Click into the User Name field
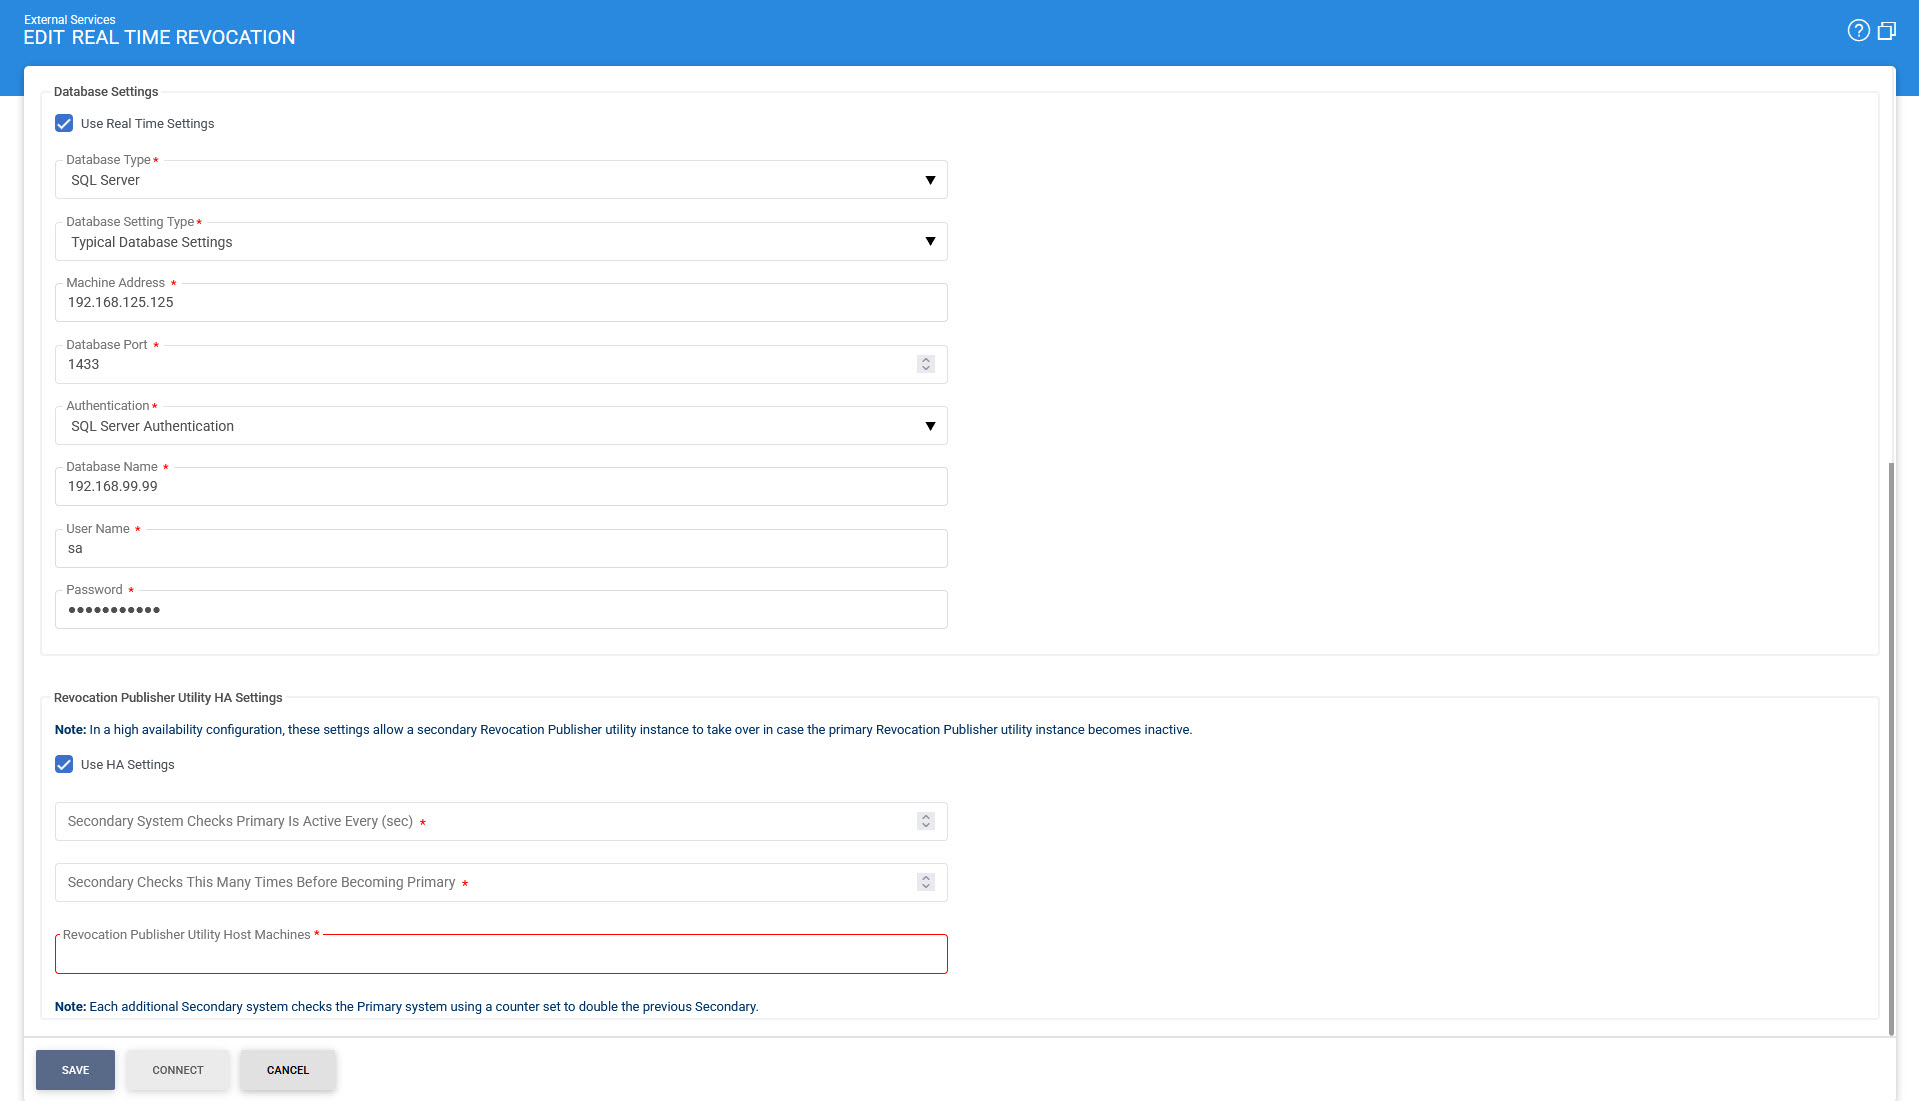This screenshot has height=1101, width=1919. tap(500, 549)
